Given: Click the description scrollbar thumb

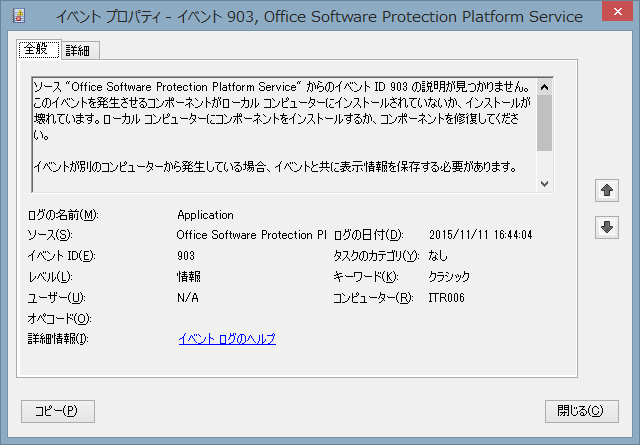Looking at the screenshot, I should coord(544,123).
